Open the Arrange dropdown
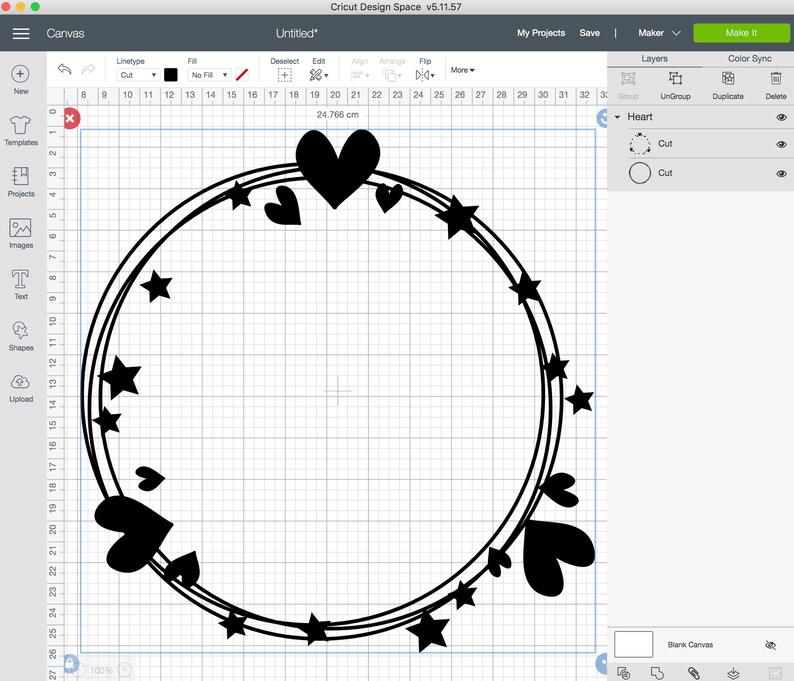 tap(392, 75)
